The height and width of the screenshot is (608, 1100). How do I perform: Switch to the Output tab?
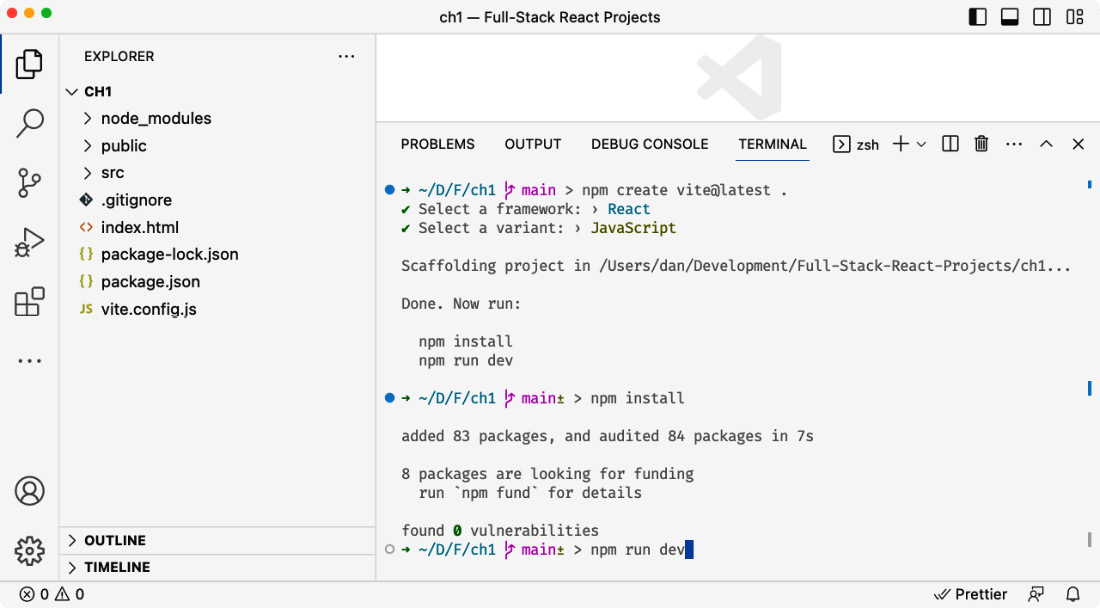tap(532, 144)
